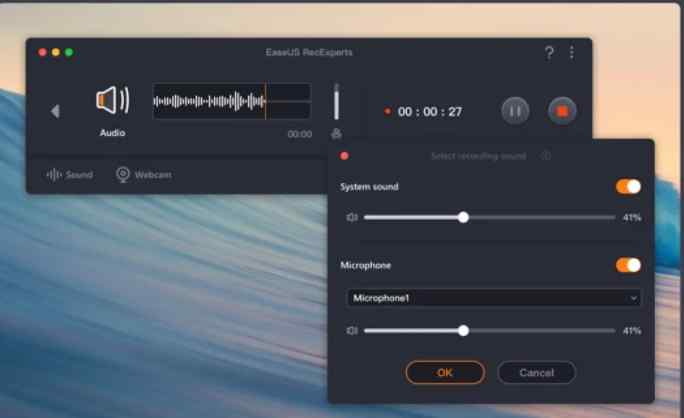The height and width of the screenshot is (418, 684).
Task: Click the Audio speaker icon
Action: [113, 100]
